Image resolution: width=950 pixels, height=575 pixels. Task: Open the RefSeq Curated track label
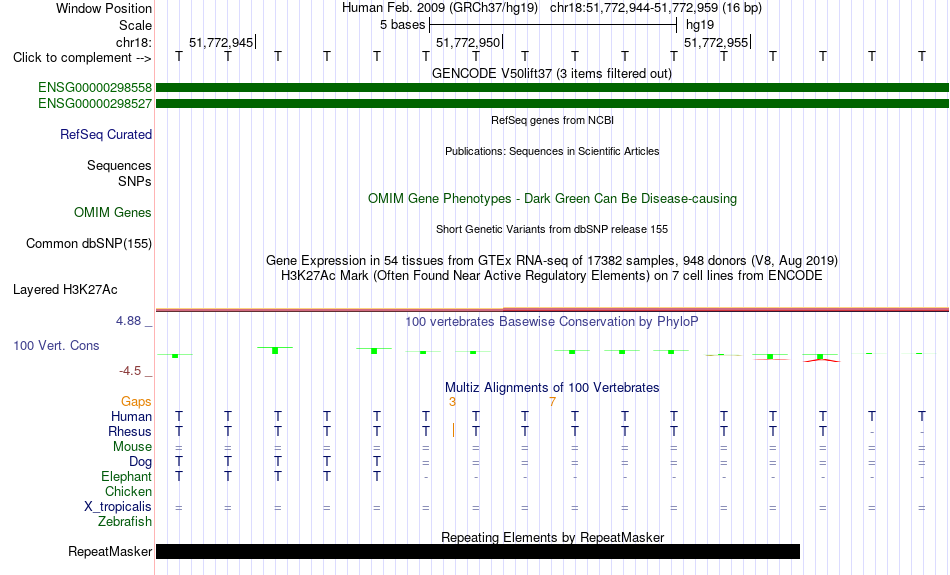click(106, 135)
